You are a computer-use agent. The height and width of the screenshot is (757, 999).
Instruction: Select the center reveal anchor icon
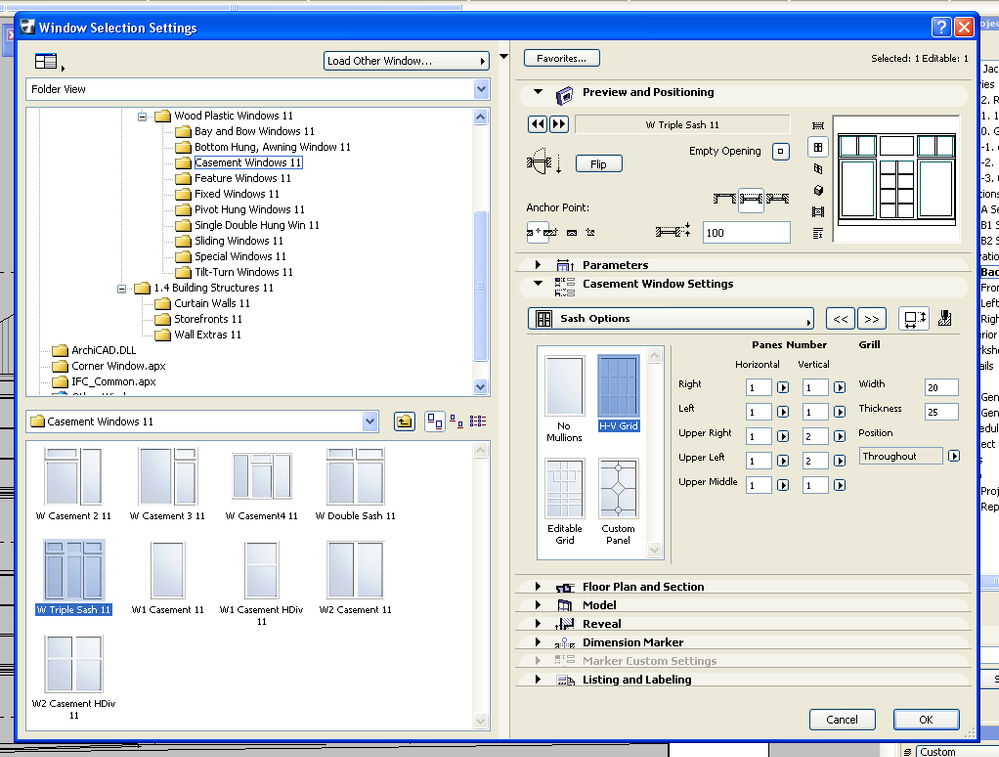click(x=751, y=200)
